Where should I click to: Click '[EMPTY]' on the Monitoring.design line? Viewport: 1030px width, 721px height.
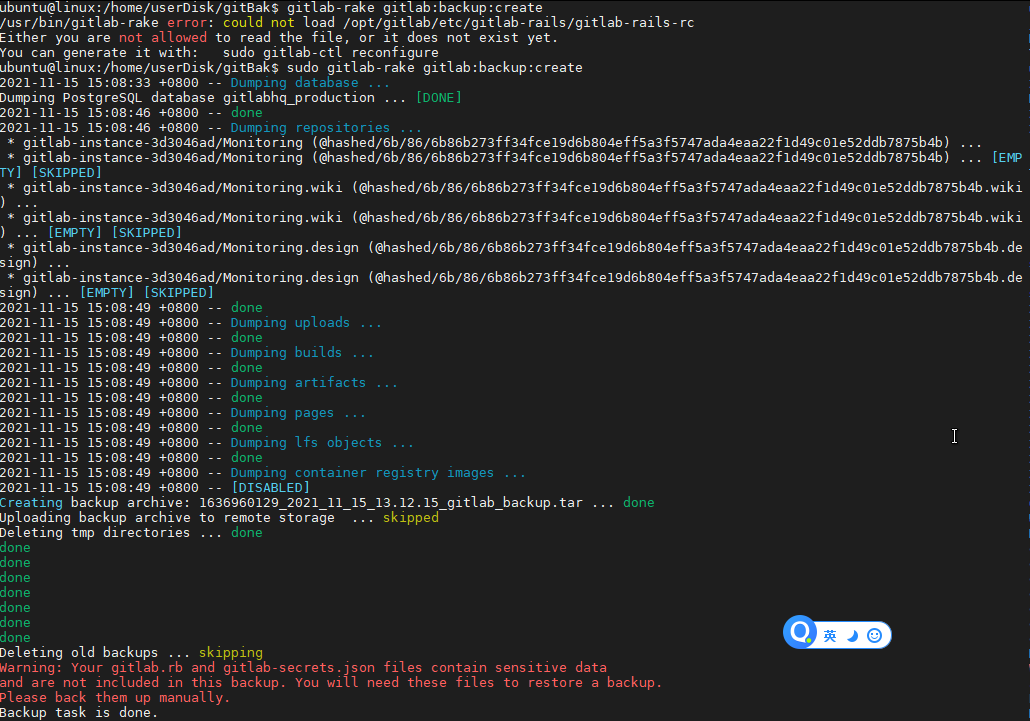click(x=106, y=293)
